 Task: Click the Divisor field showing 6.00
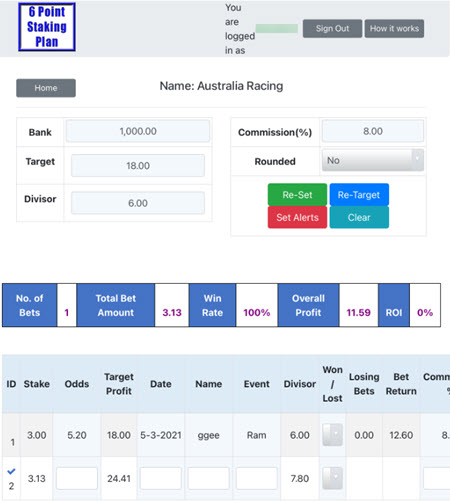pos(138,203)
